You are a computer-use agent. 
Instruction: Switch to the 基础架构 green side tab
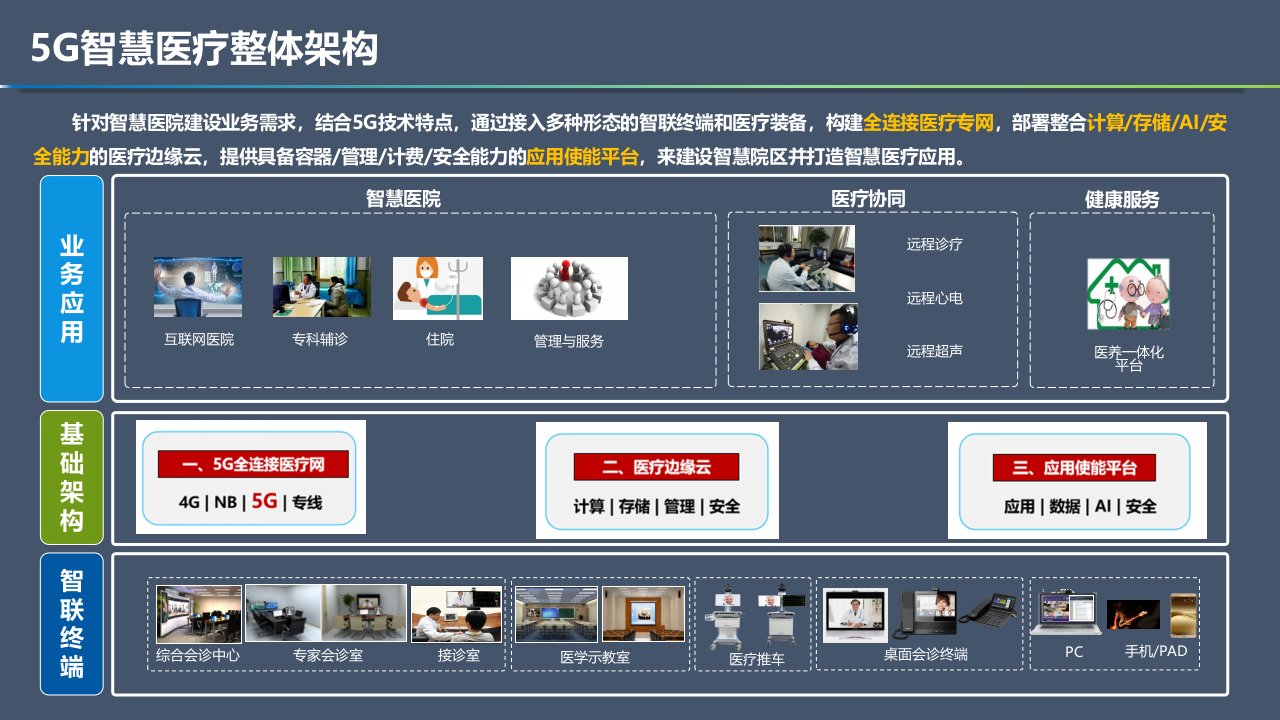tap(72, 477)
